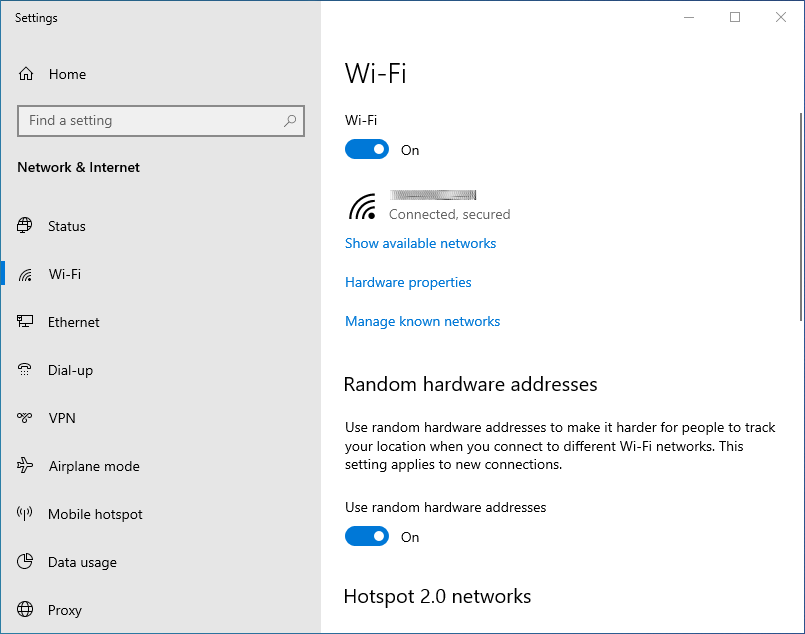This screenshot has width=805, height=634.
Task: Open the Home settings page
Action: (67, 74)
